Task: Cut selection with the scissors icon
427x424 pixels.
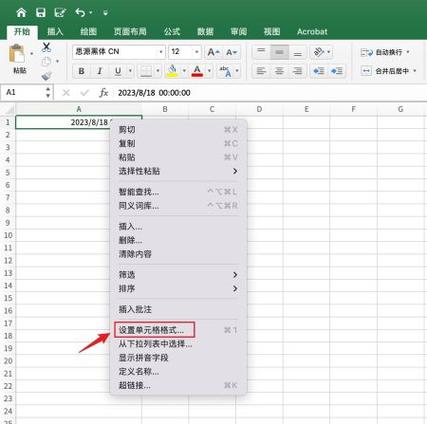Action: point(46,47)
